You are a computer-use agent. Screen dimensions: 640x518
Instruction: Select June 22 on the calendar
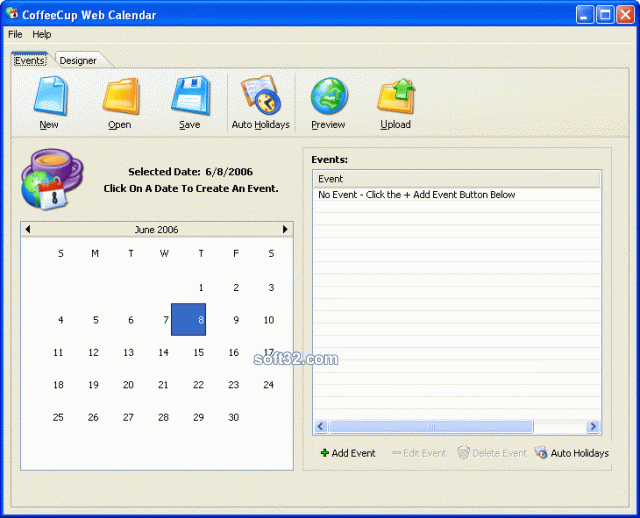pos(198,385)
